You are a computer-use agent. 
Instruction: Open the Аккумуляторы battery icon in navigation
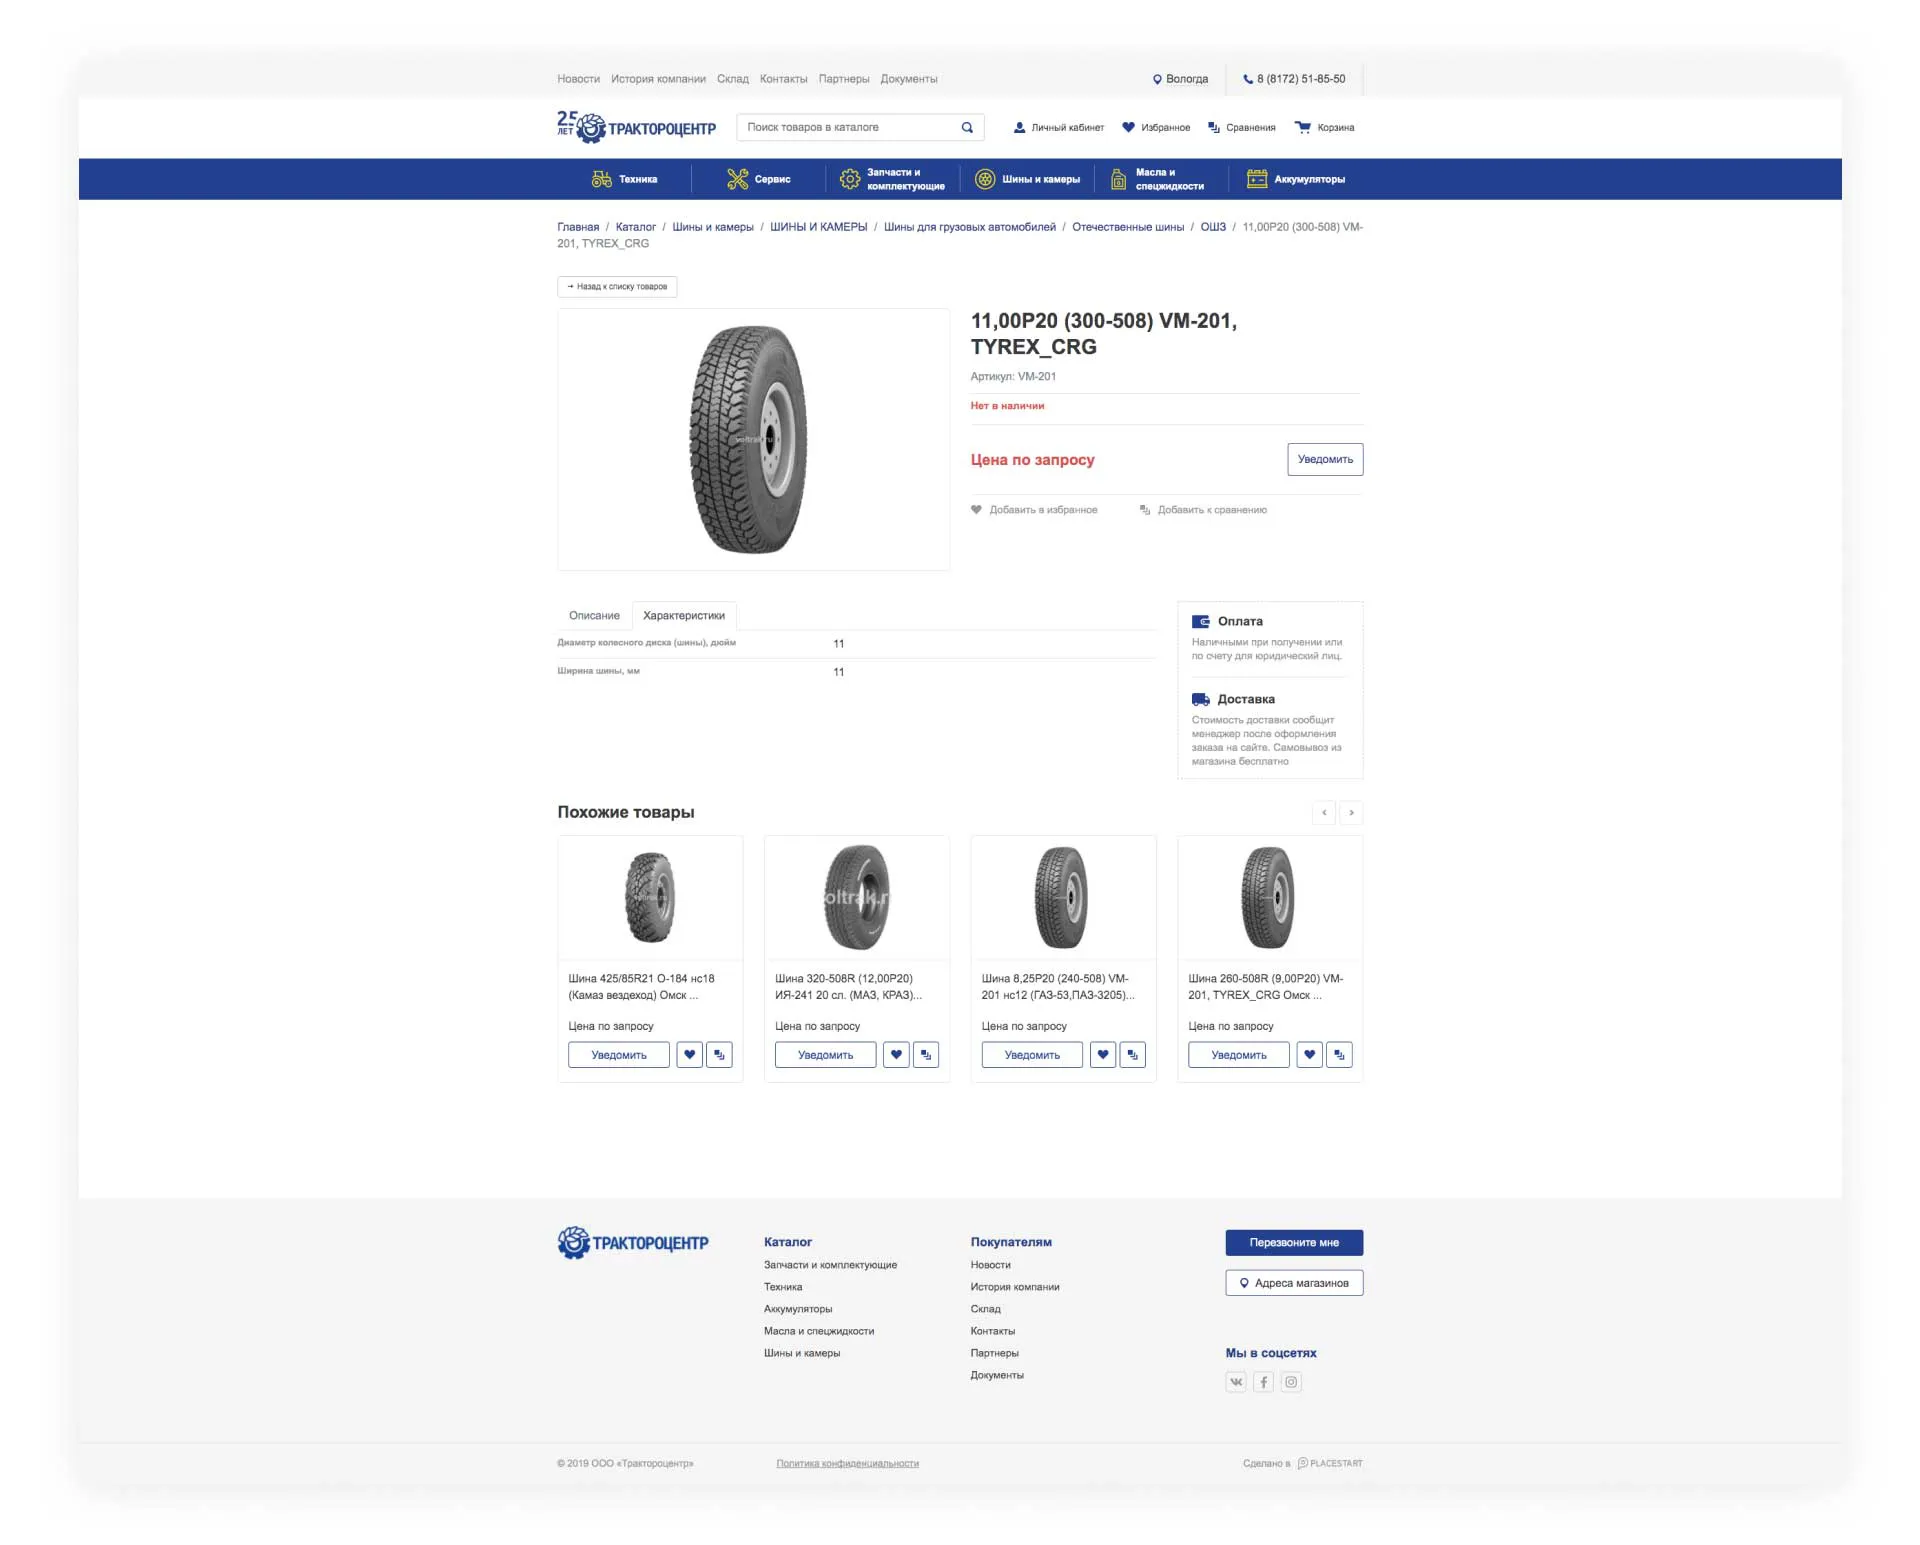[1257, 180]
